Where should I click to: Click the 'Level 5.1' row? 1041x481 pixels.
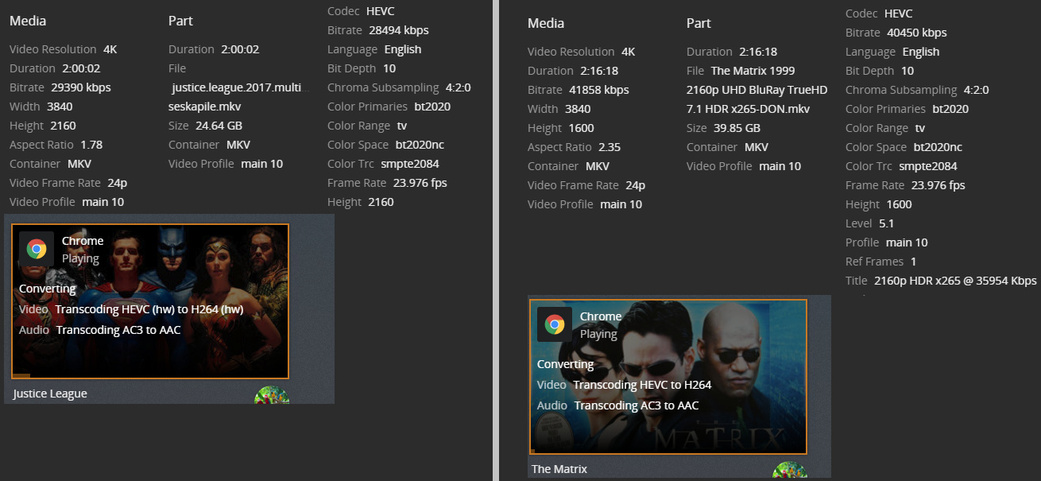point(870,224)
